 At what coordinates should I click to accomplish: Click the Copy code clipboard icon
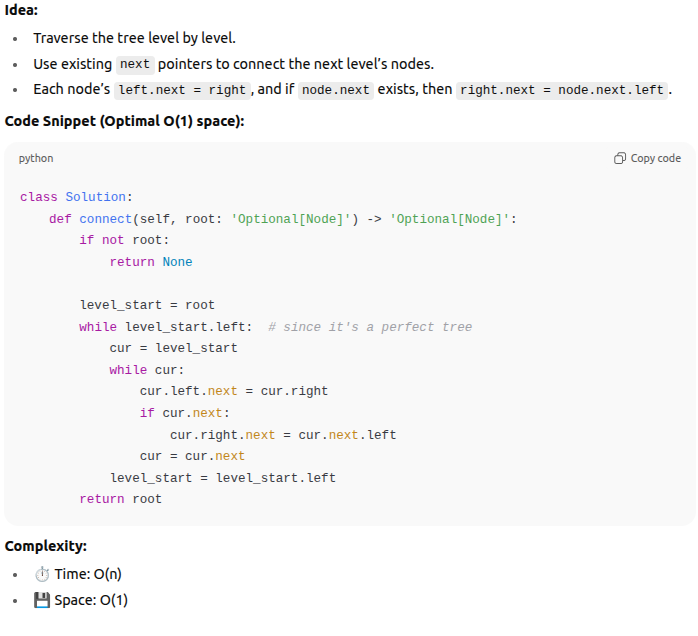(620, 158)
